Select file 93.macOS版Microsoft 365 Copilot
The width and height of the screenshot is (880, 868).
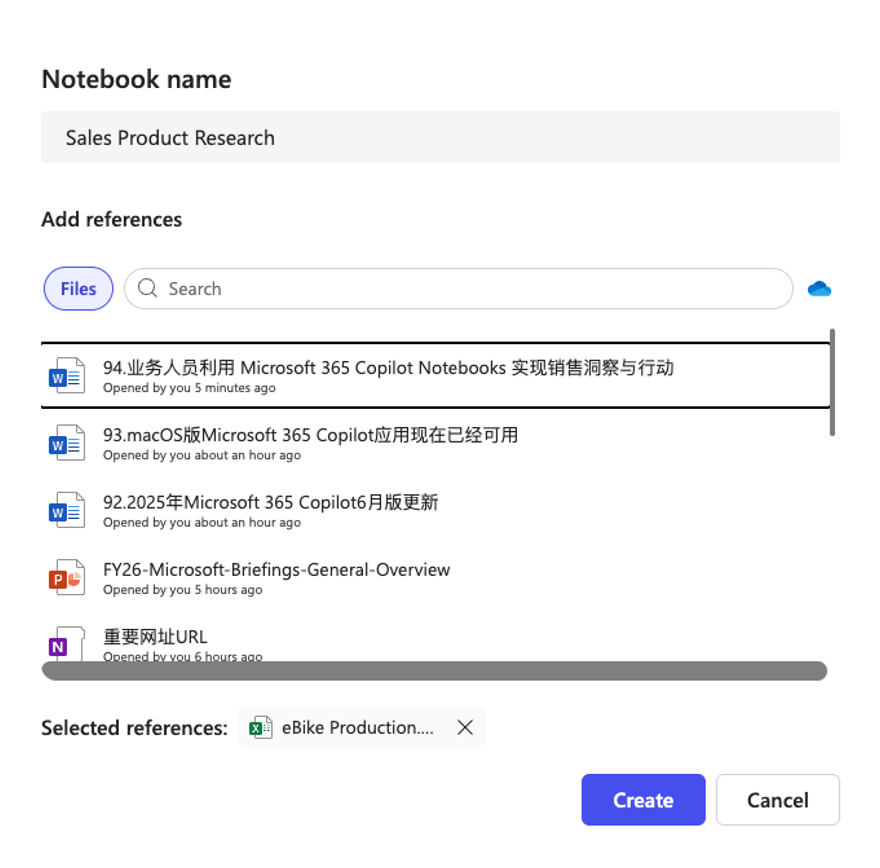[x=436, y=443]
